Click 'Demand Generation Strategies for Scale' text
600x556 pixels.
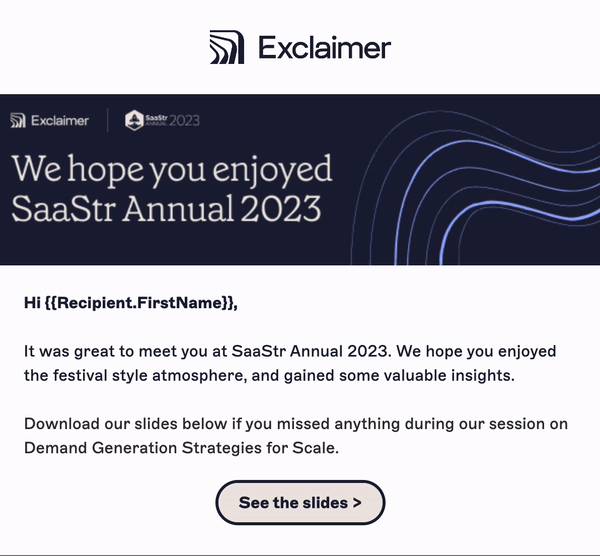point(181,448)
